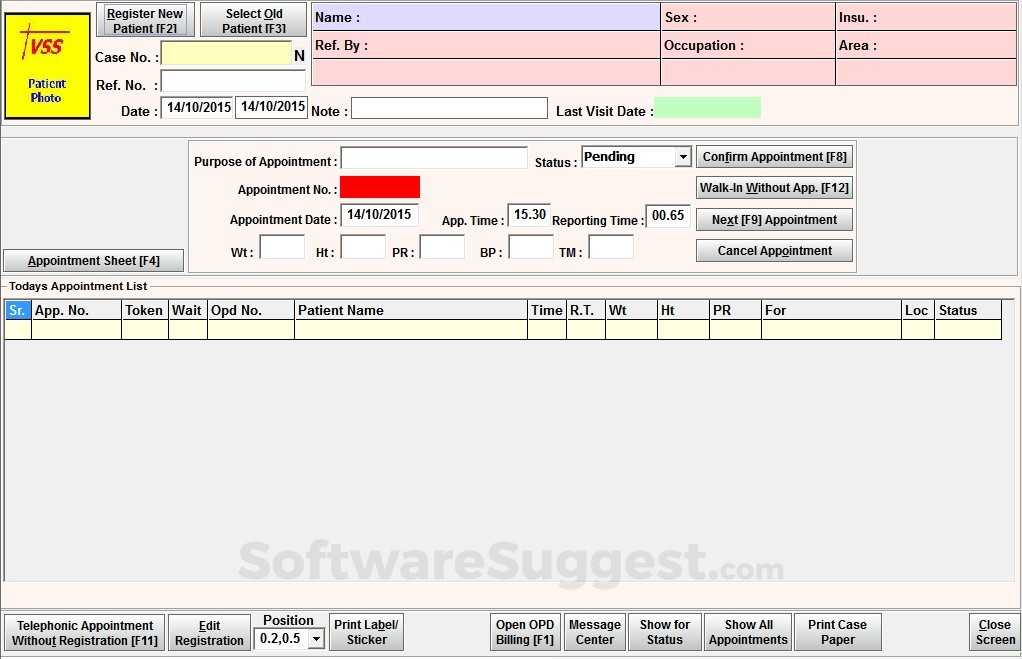Viewport: 1022px width, 659px height.
Task: Cancel the current appointment
Action: pyautogui.click(x=773, y=250)
